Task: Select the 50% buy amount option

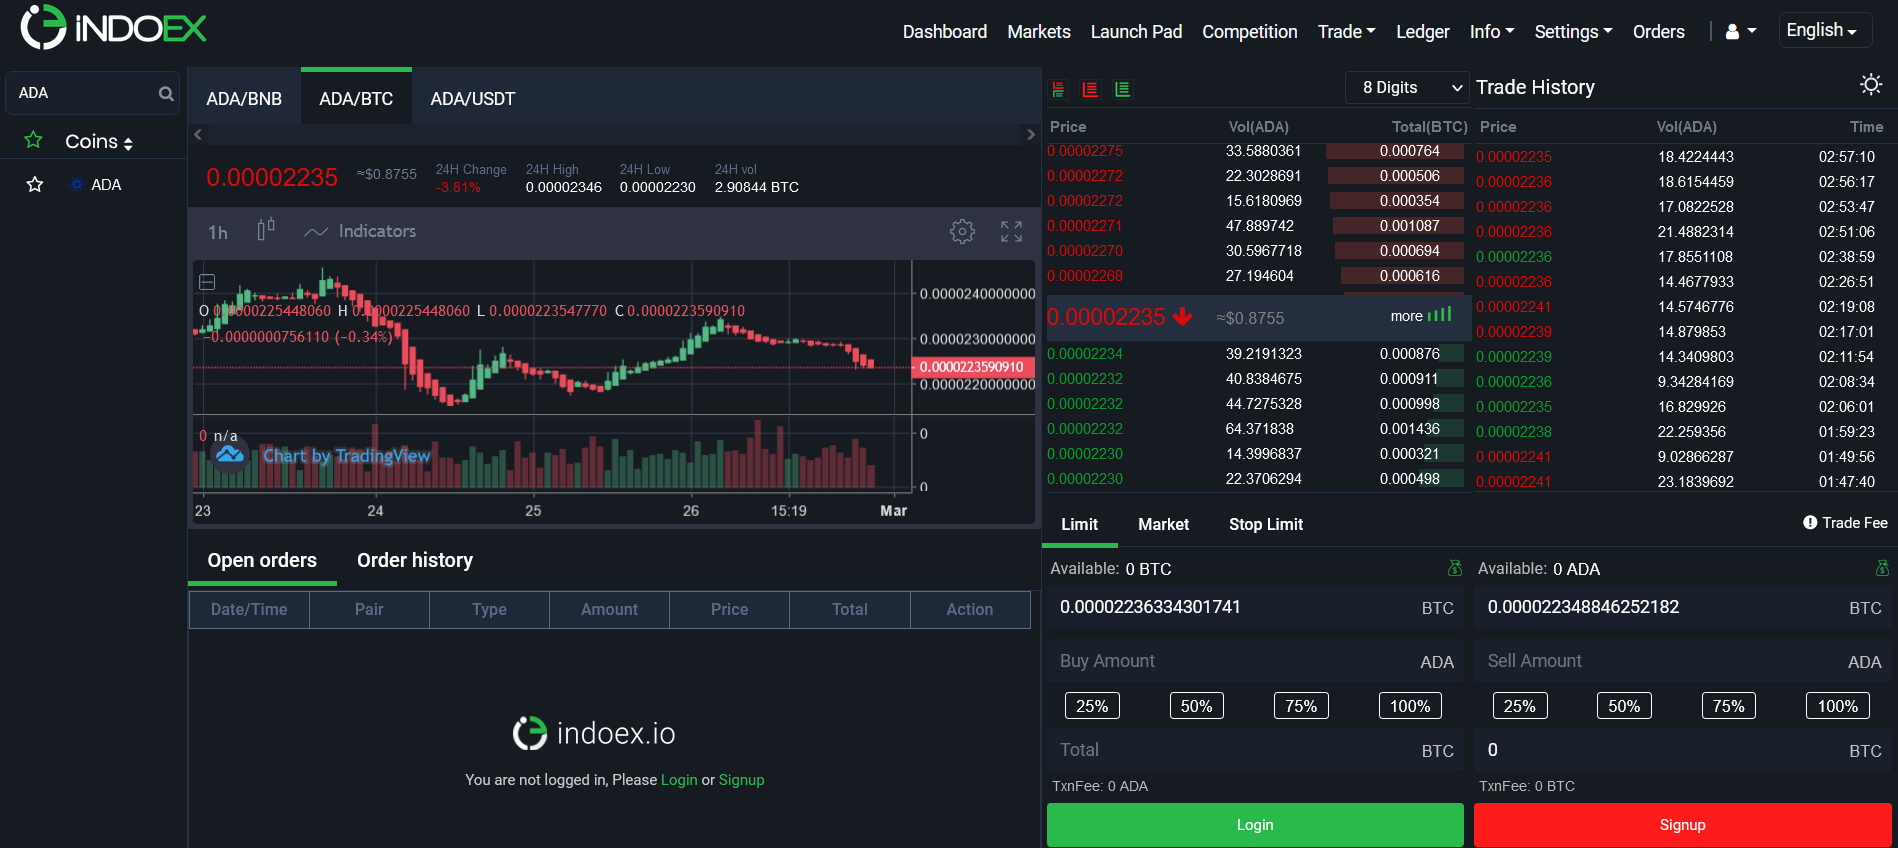Action: [x=1196, y=706]
